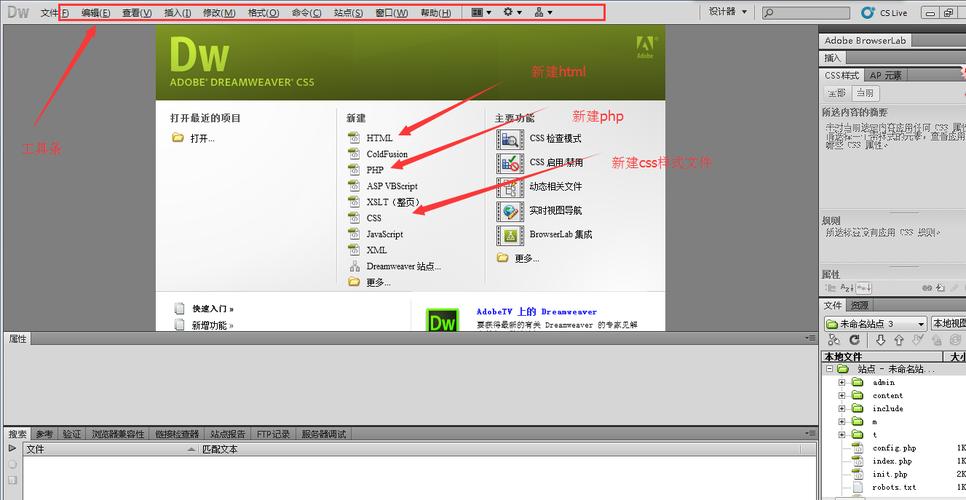
Task: Switch to the AP 元素 tab
Action: pyautogui.click(x=885, y=75)
